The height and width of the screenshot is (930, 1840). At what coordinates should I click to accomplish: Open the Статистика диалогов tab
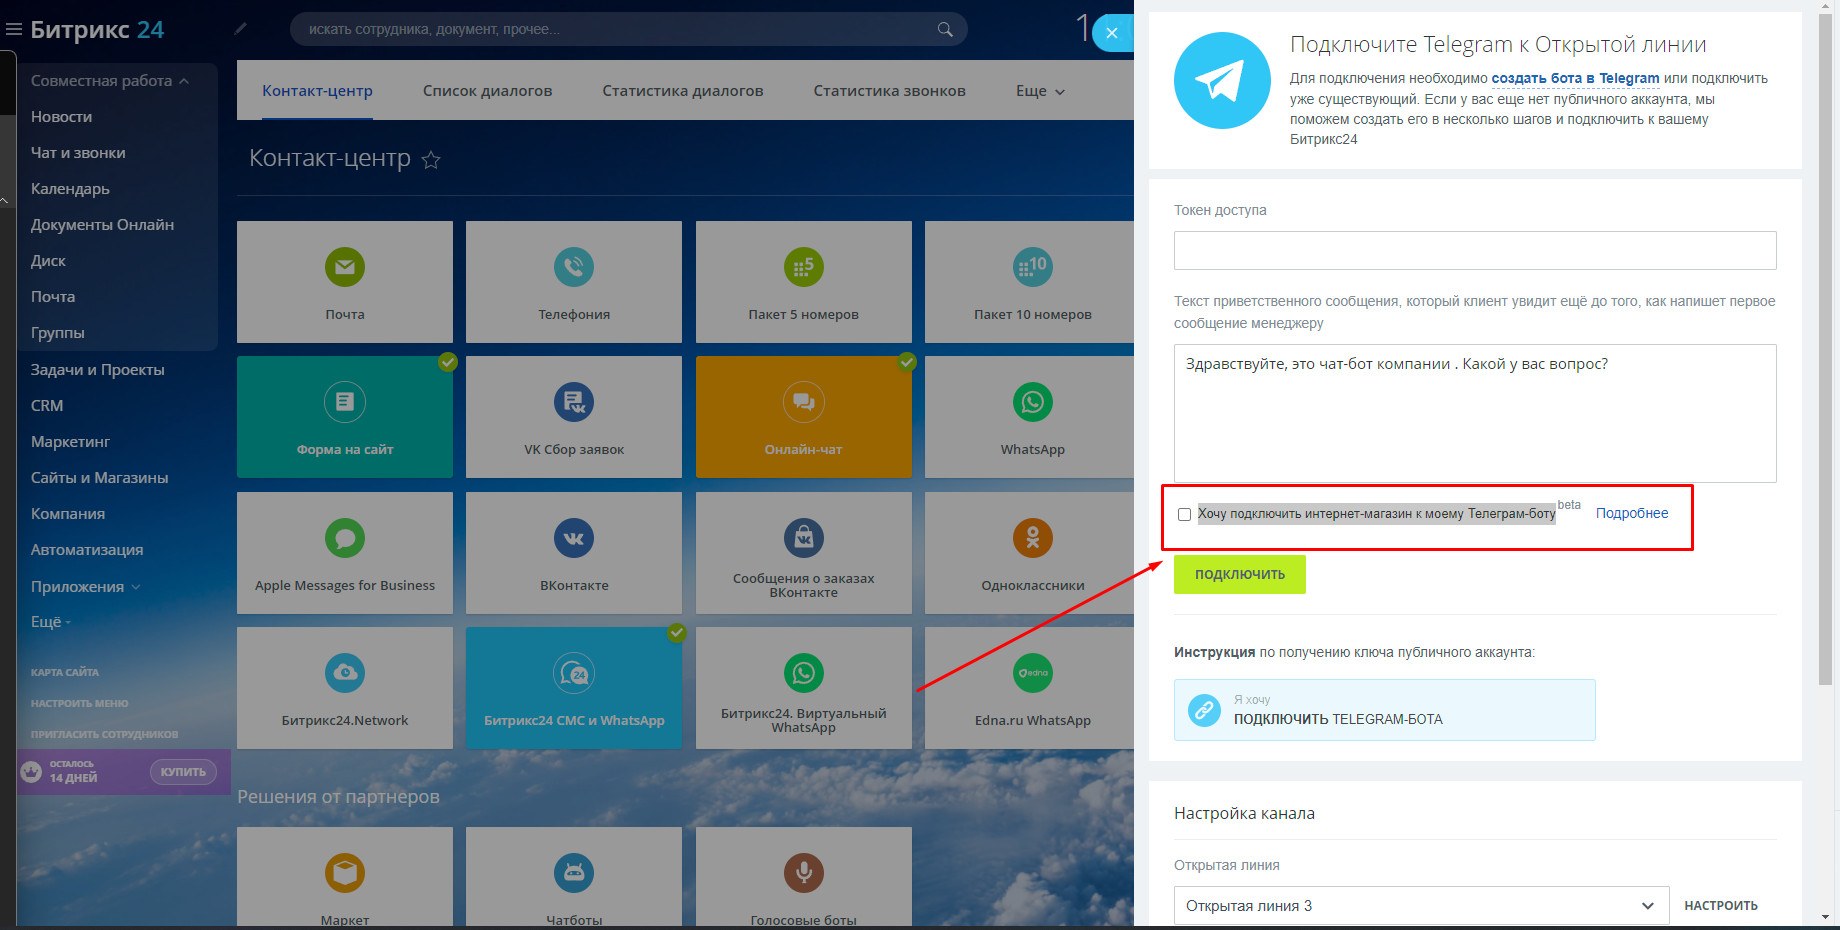tap(683, 91)
